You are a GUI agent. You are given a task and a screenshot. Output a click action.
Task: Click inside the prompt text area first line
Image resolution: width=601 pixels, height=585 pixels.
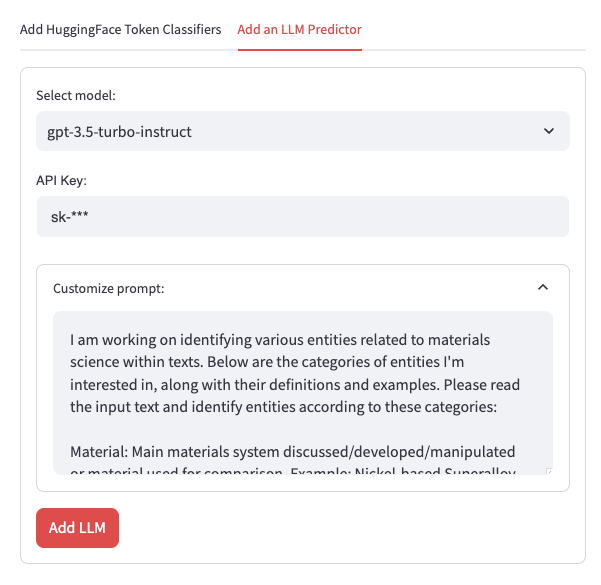click(x=280, y=340)
